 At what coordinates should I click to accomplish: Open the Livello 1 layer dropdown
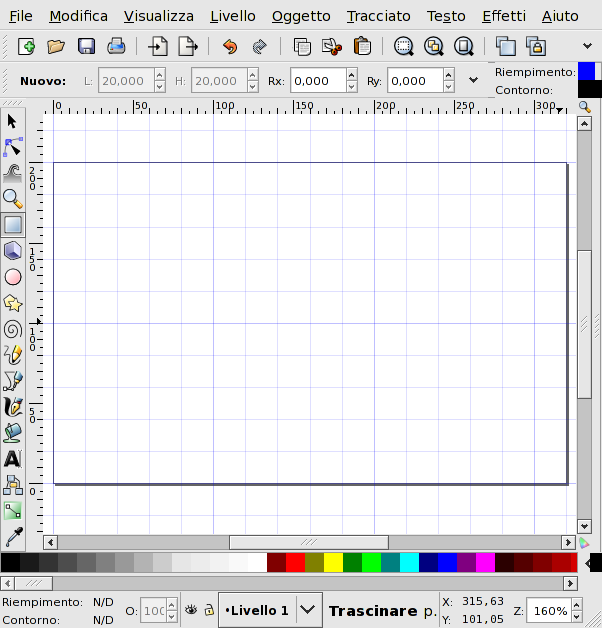pyautogui.click(x=309, y=609)
